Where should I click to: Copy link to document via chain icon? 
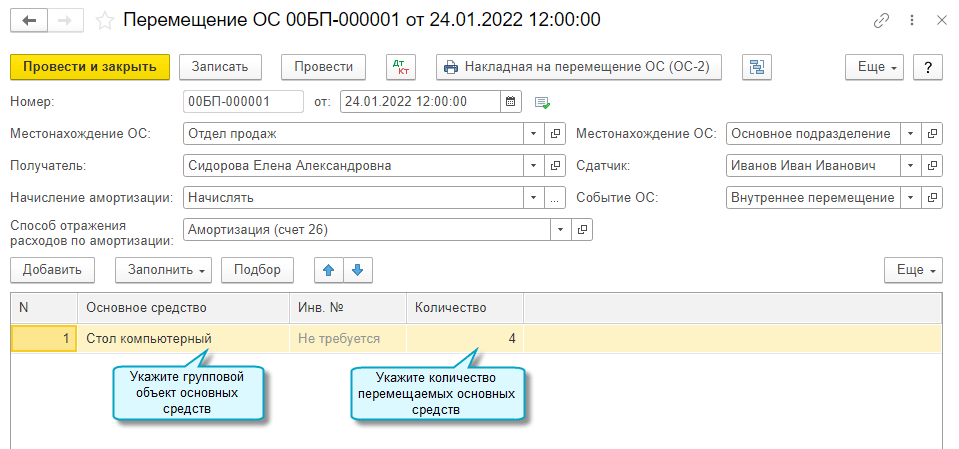click(881, 21)
